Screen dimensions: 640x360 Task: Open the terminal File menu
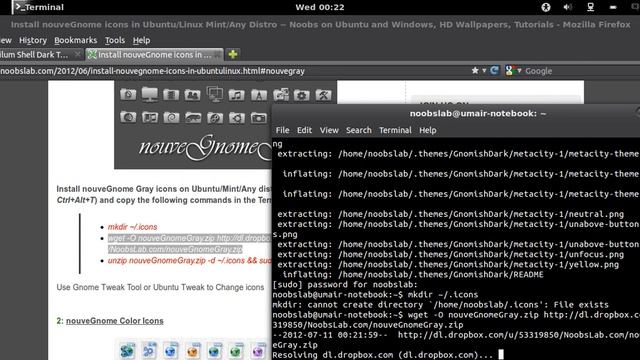(x=282, y=130)
